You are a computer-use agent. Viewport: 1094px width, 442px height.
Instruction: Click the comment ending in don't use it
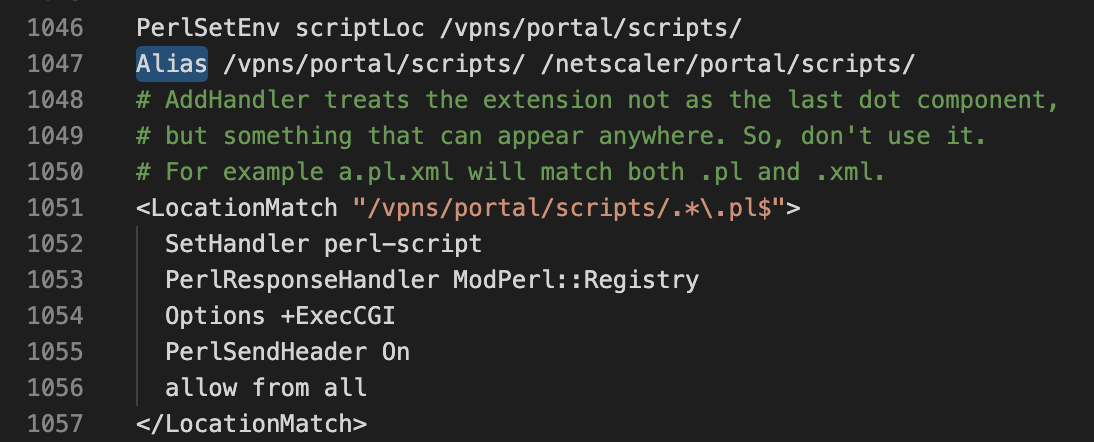tap(562, 136)
